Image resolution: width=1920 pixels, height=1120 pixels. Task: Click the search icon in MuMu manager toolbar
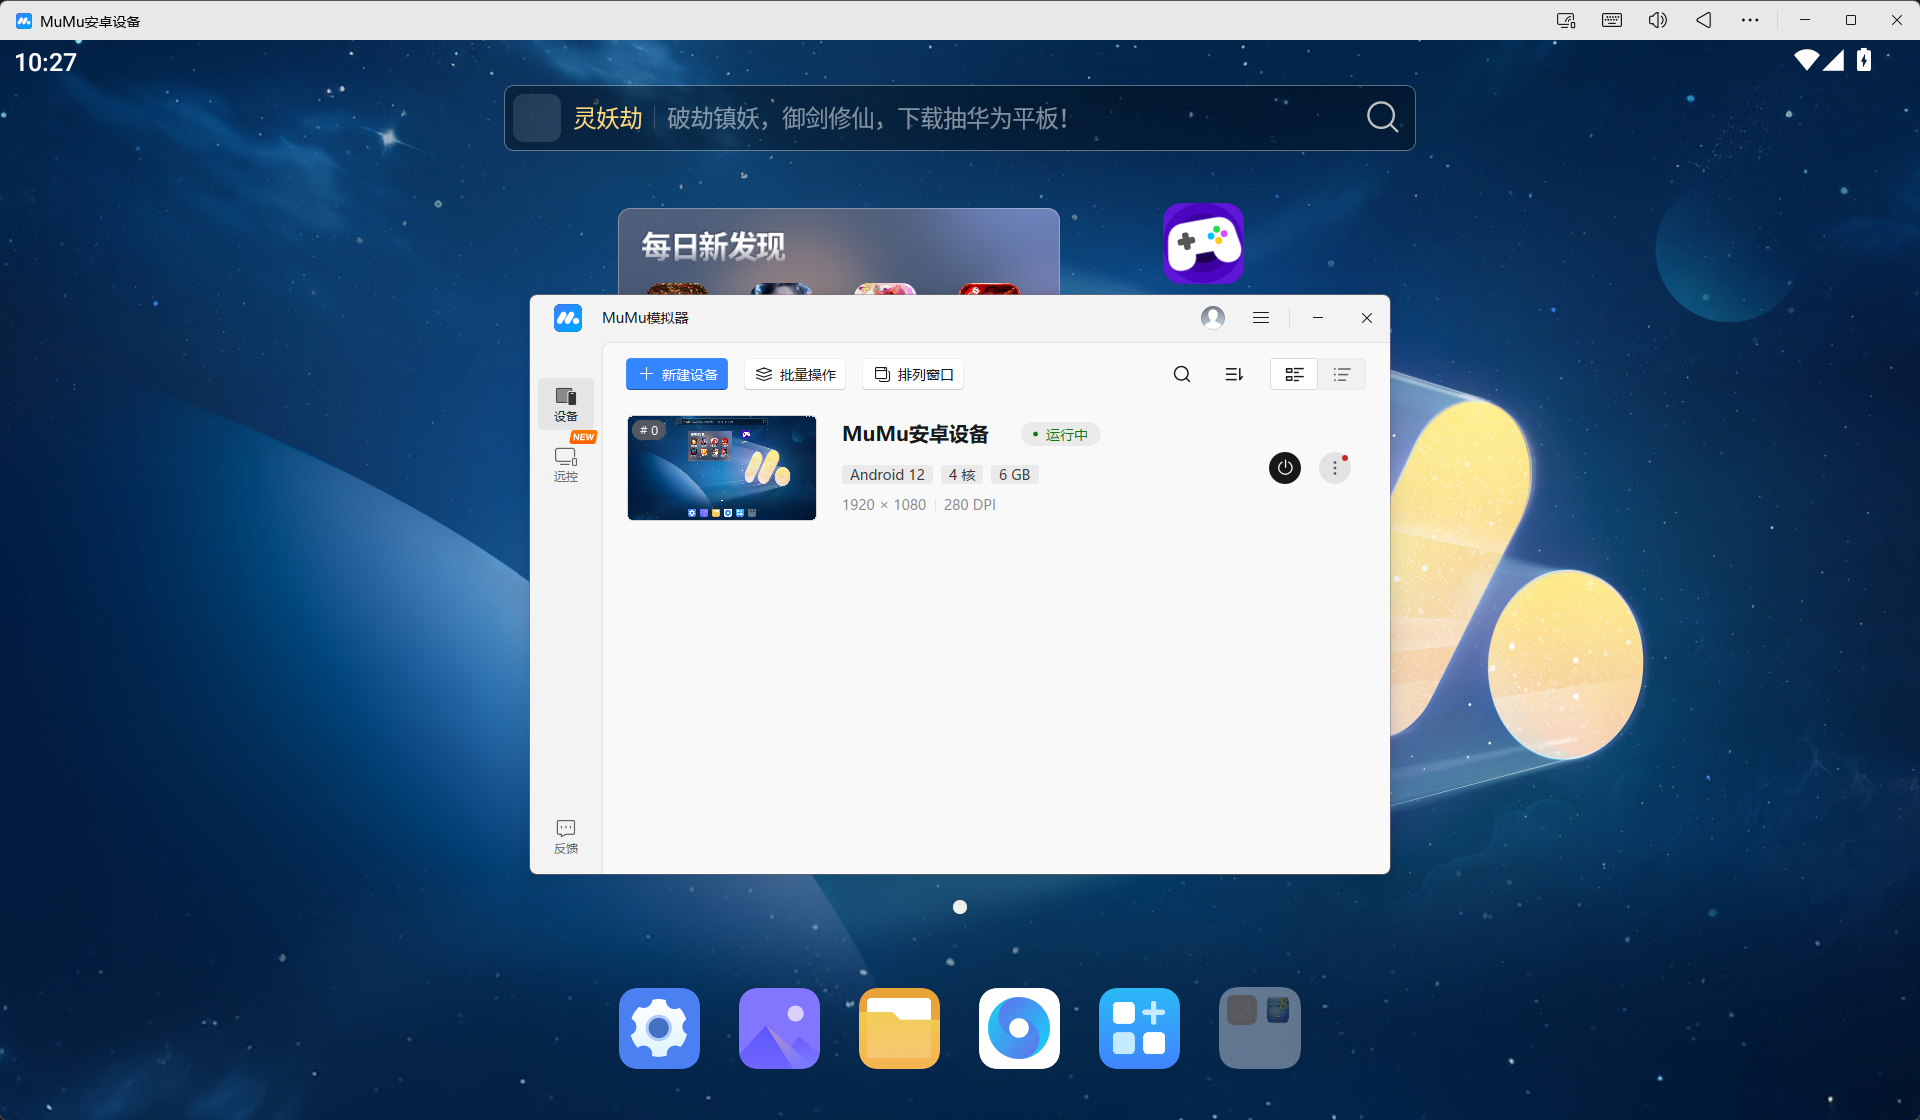coord(1181,373)
